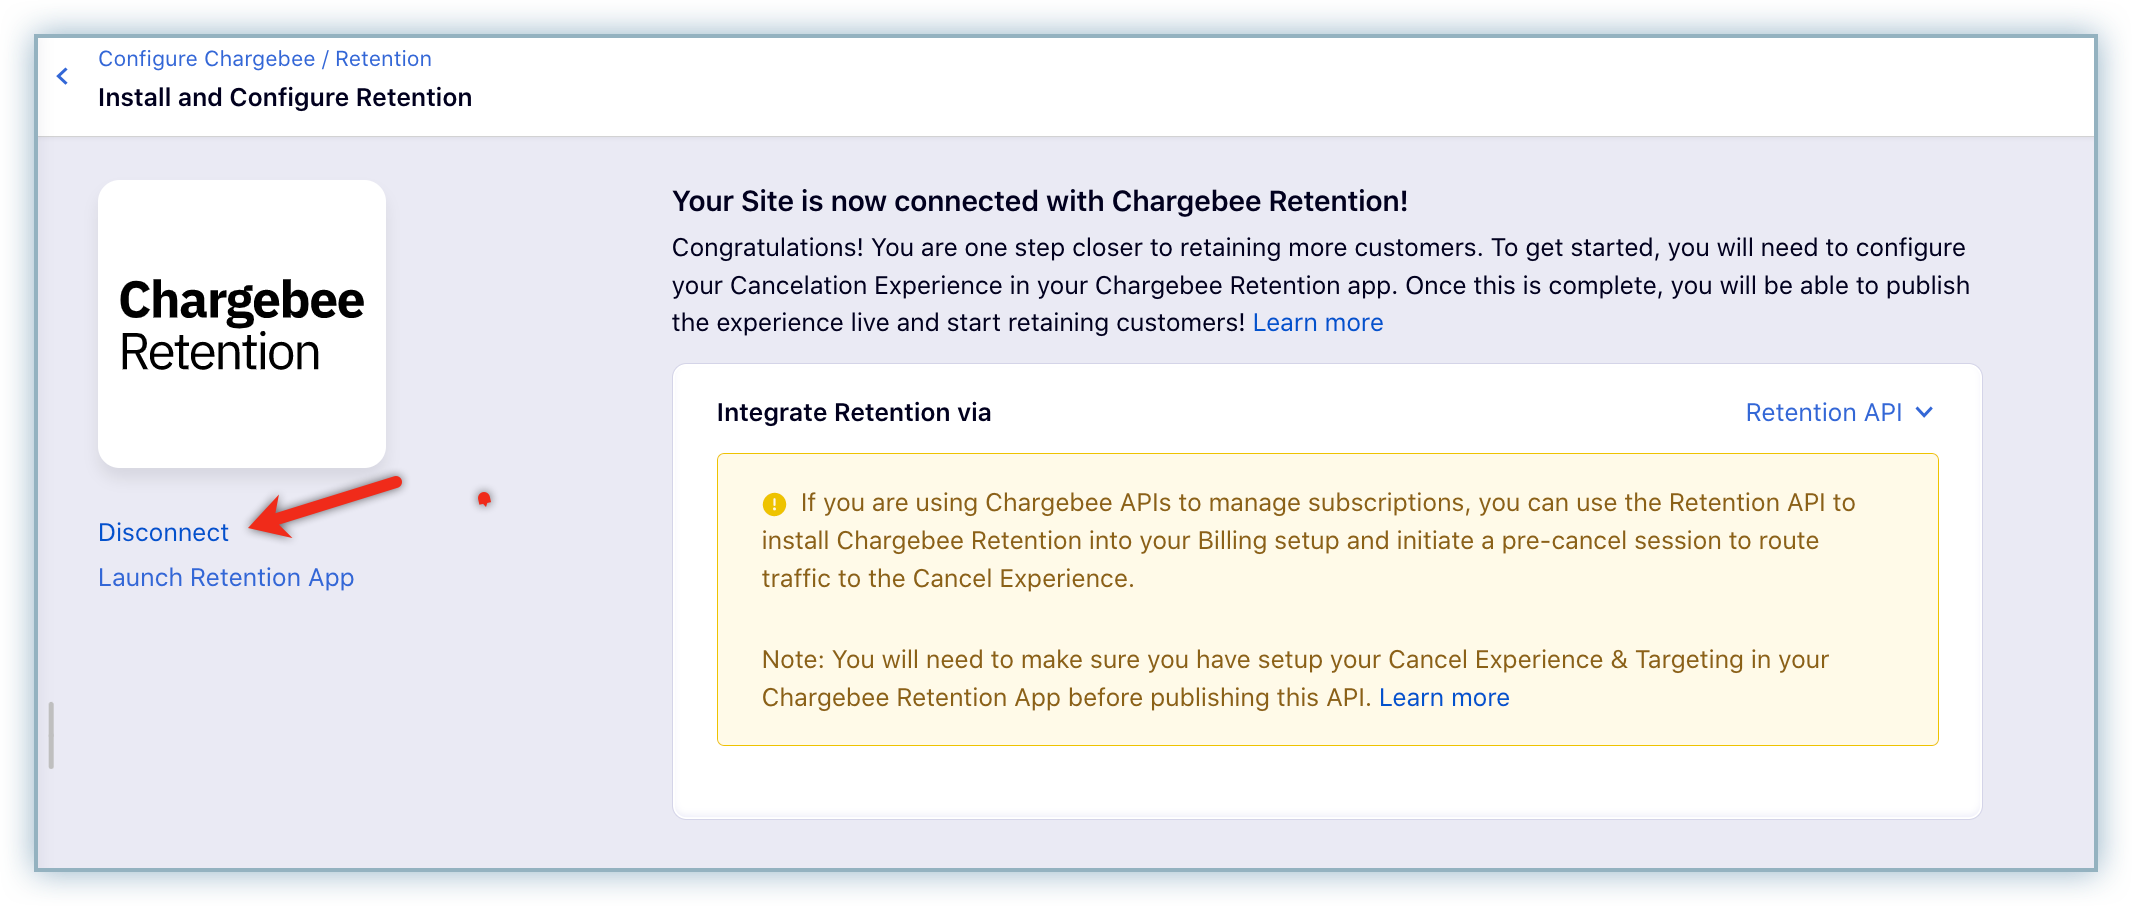Click the 'Install and Configure Retention' page title

click(x=285, y=98)
